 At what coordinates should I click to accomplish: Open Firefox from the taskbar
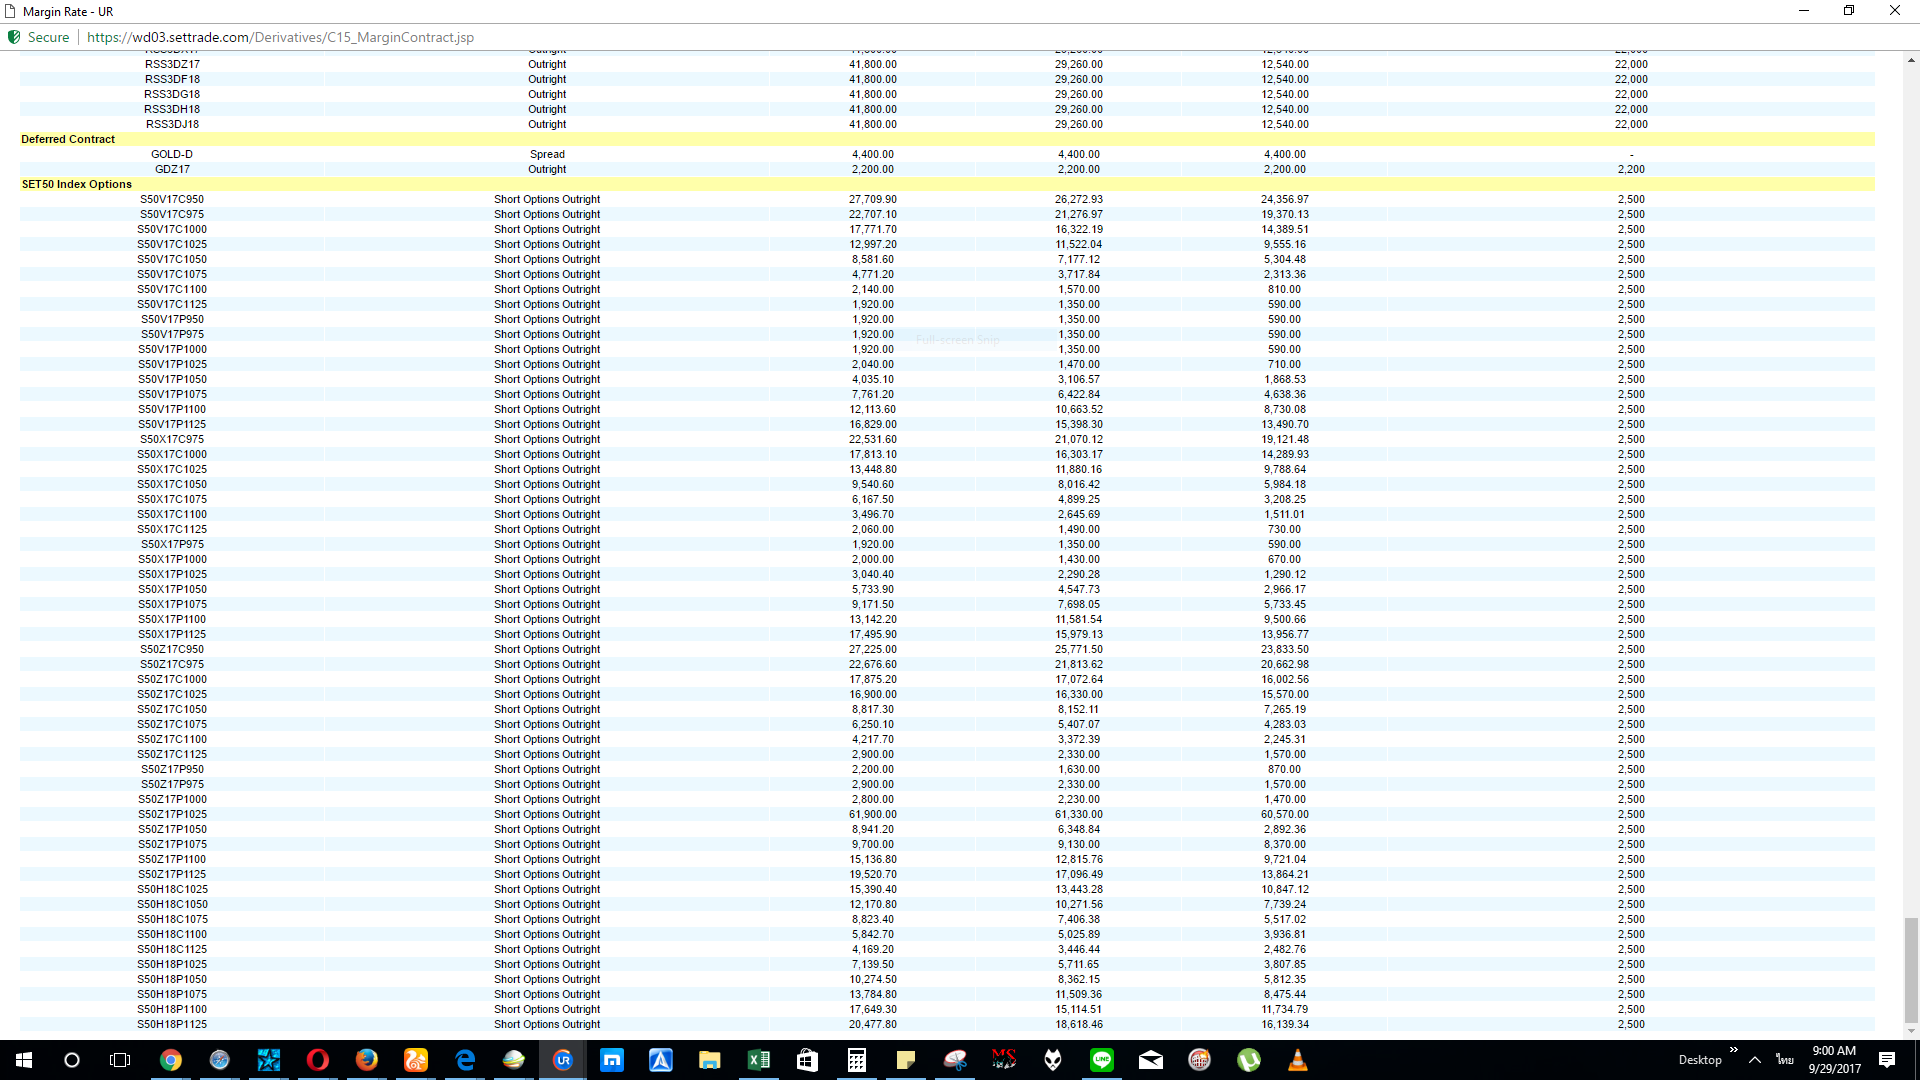[x=367, y=1060]
